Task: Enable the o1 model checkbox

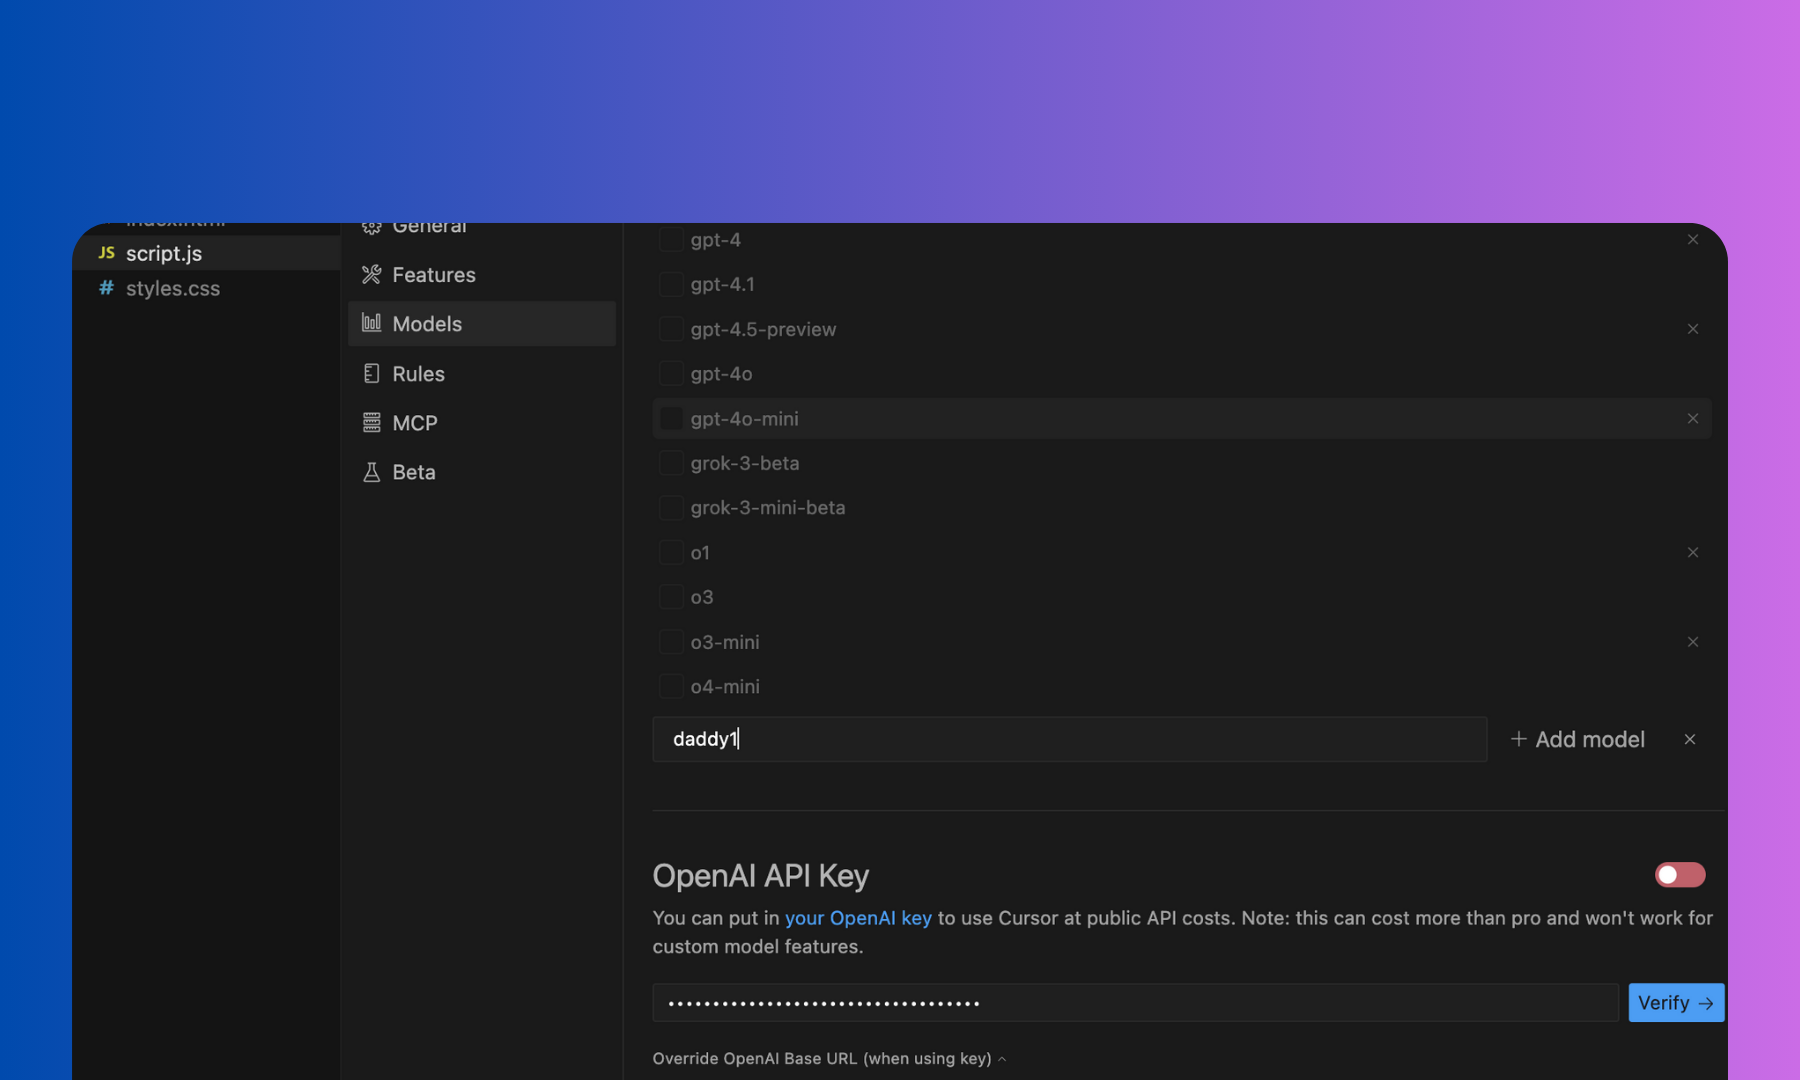Action: click(x=671, y=552)
